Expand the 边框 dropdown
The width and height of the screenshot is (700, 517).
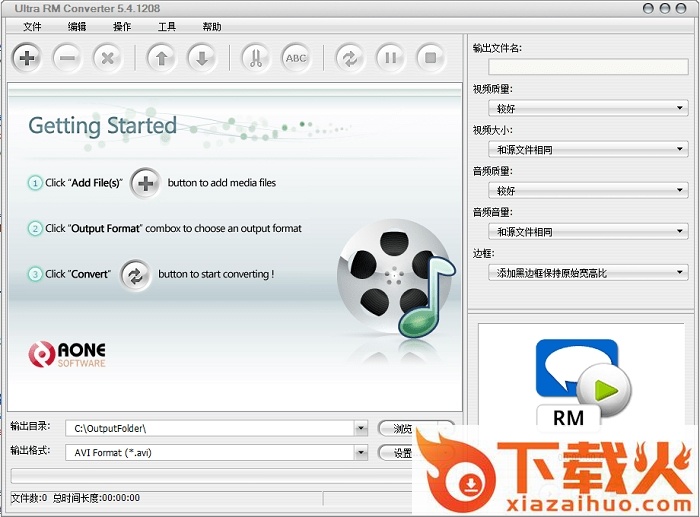(588, 272)
